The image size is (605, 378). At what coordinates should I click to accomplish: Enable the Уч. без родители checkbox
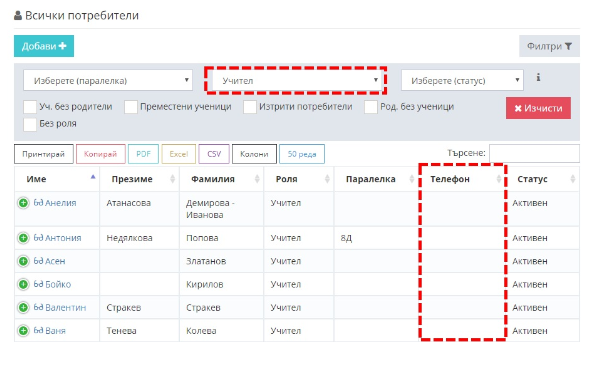tap(30, 107)
